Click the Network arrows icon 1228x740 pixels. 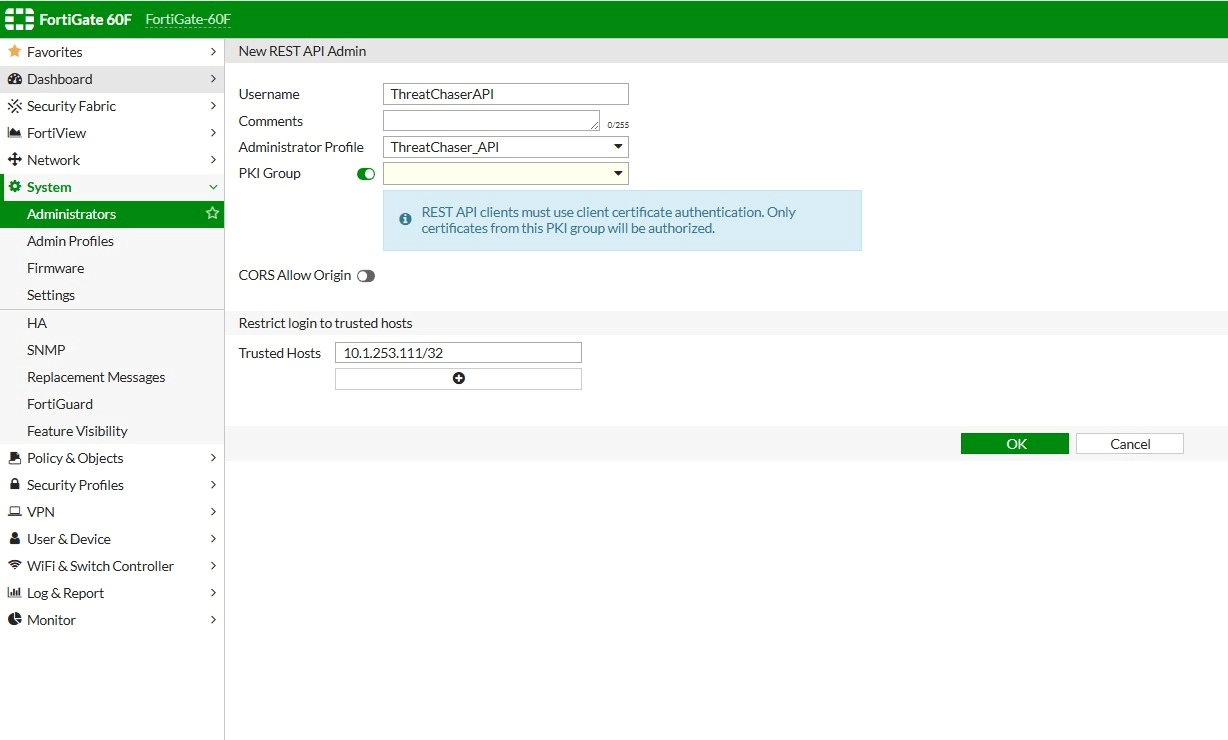coord(14,160)
